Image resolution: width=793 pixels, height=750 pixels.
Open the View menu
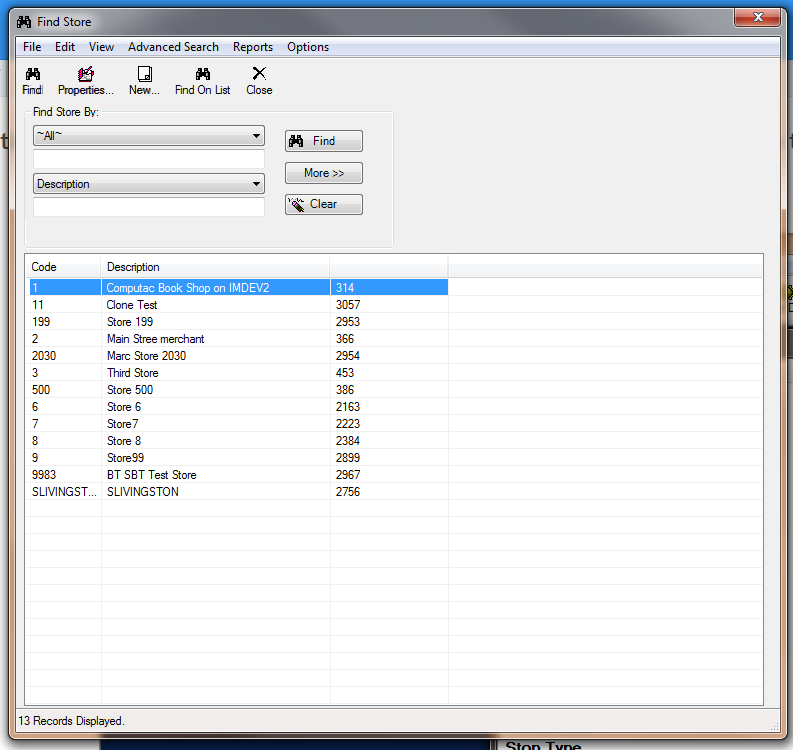click(101, 47)
